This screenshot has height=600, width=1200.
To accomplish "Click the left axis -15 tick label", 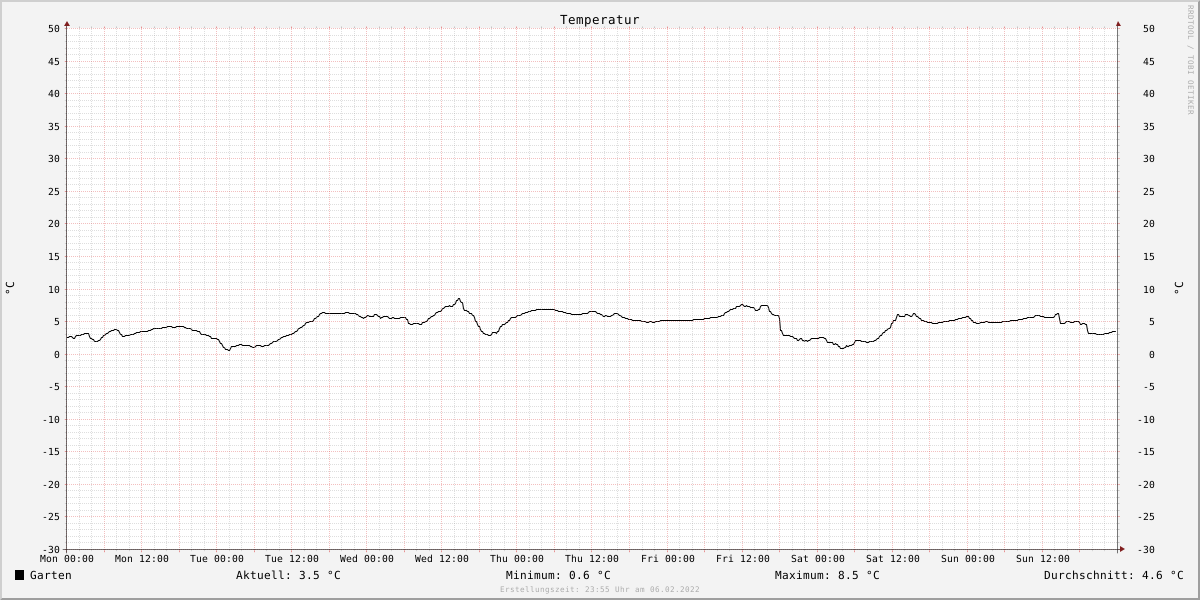I will click(51, 452).
